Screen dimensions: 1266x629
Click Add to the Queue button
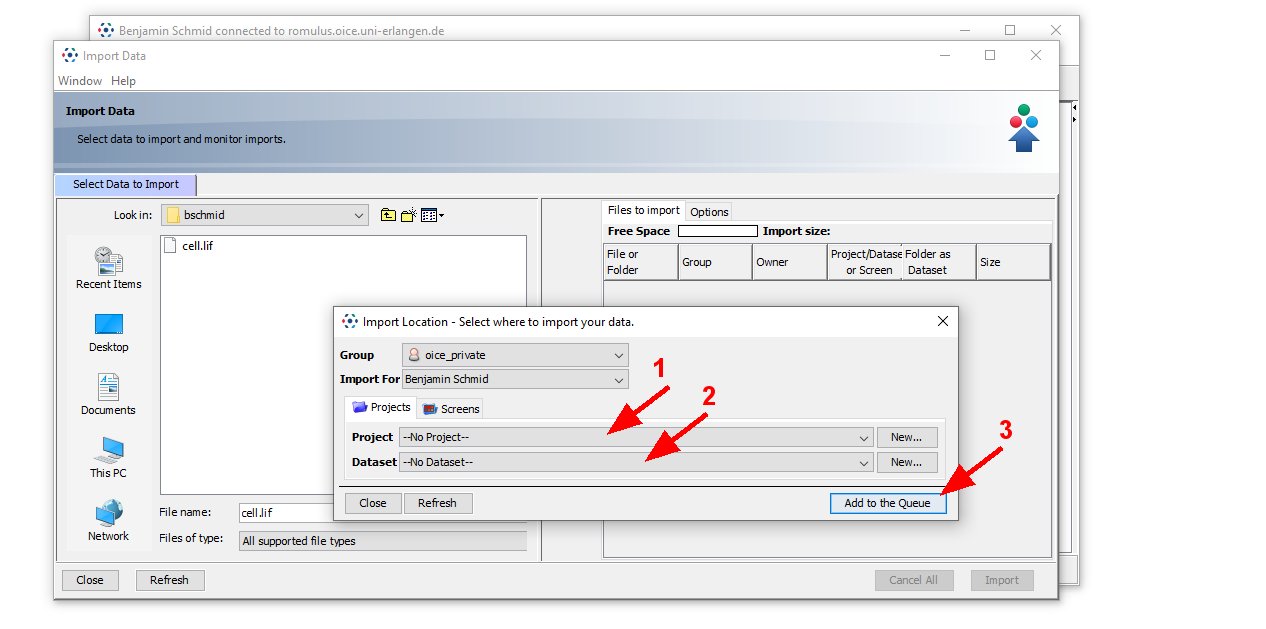887,503
